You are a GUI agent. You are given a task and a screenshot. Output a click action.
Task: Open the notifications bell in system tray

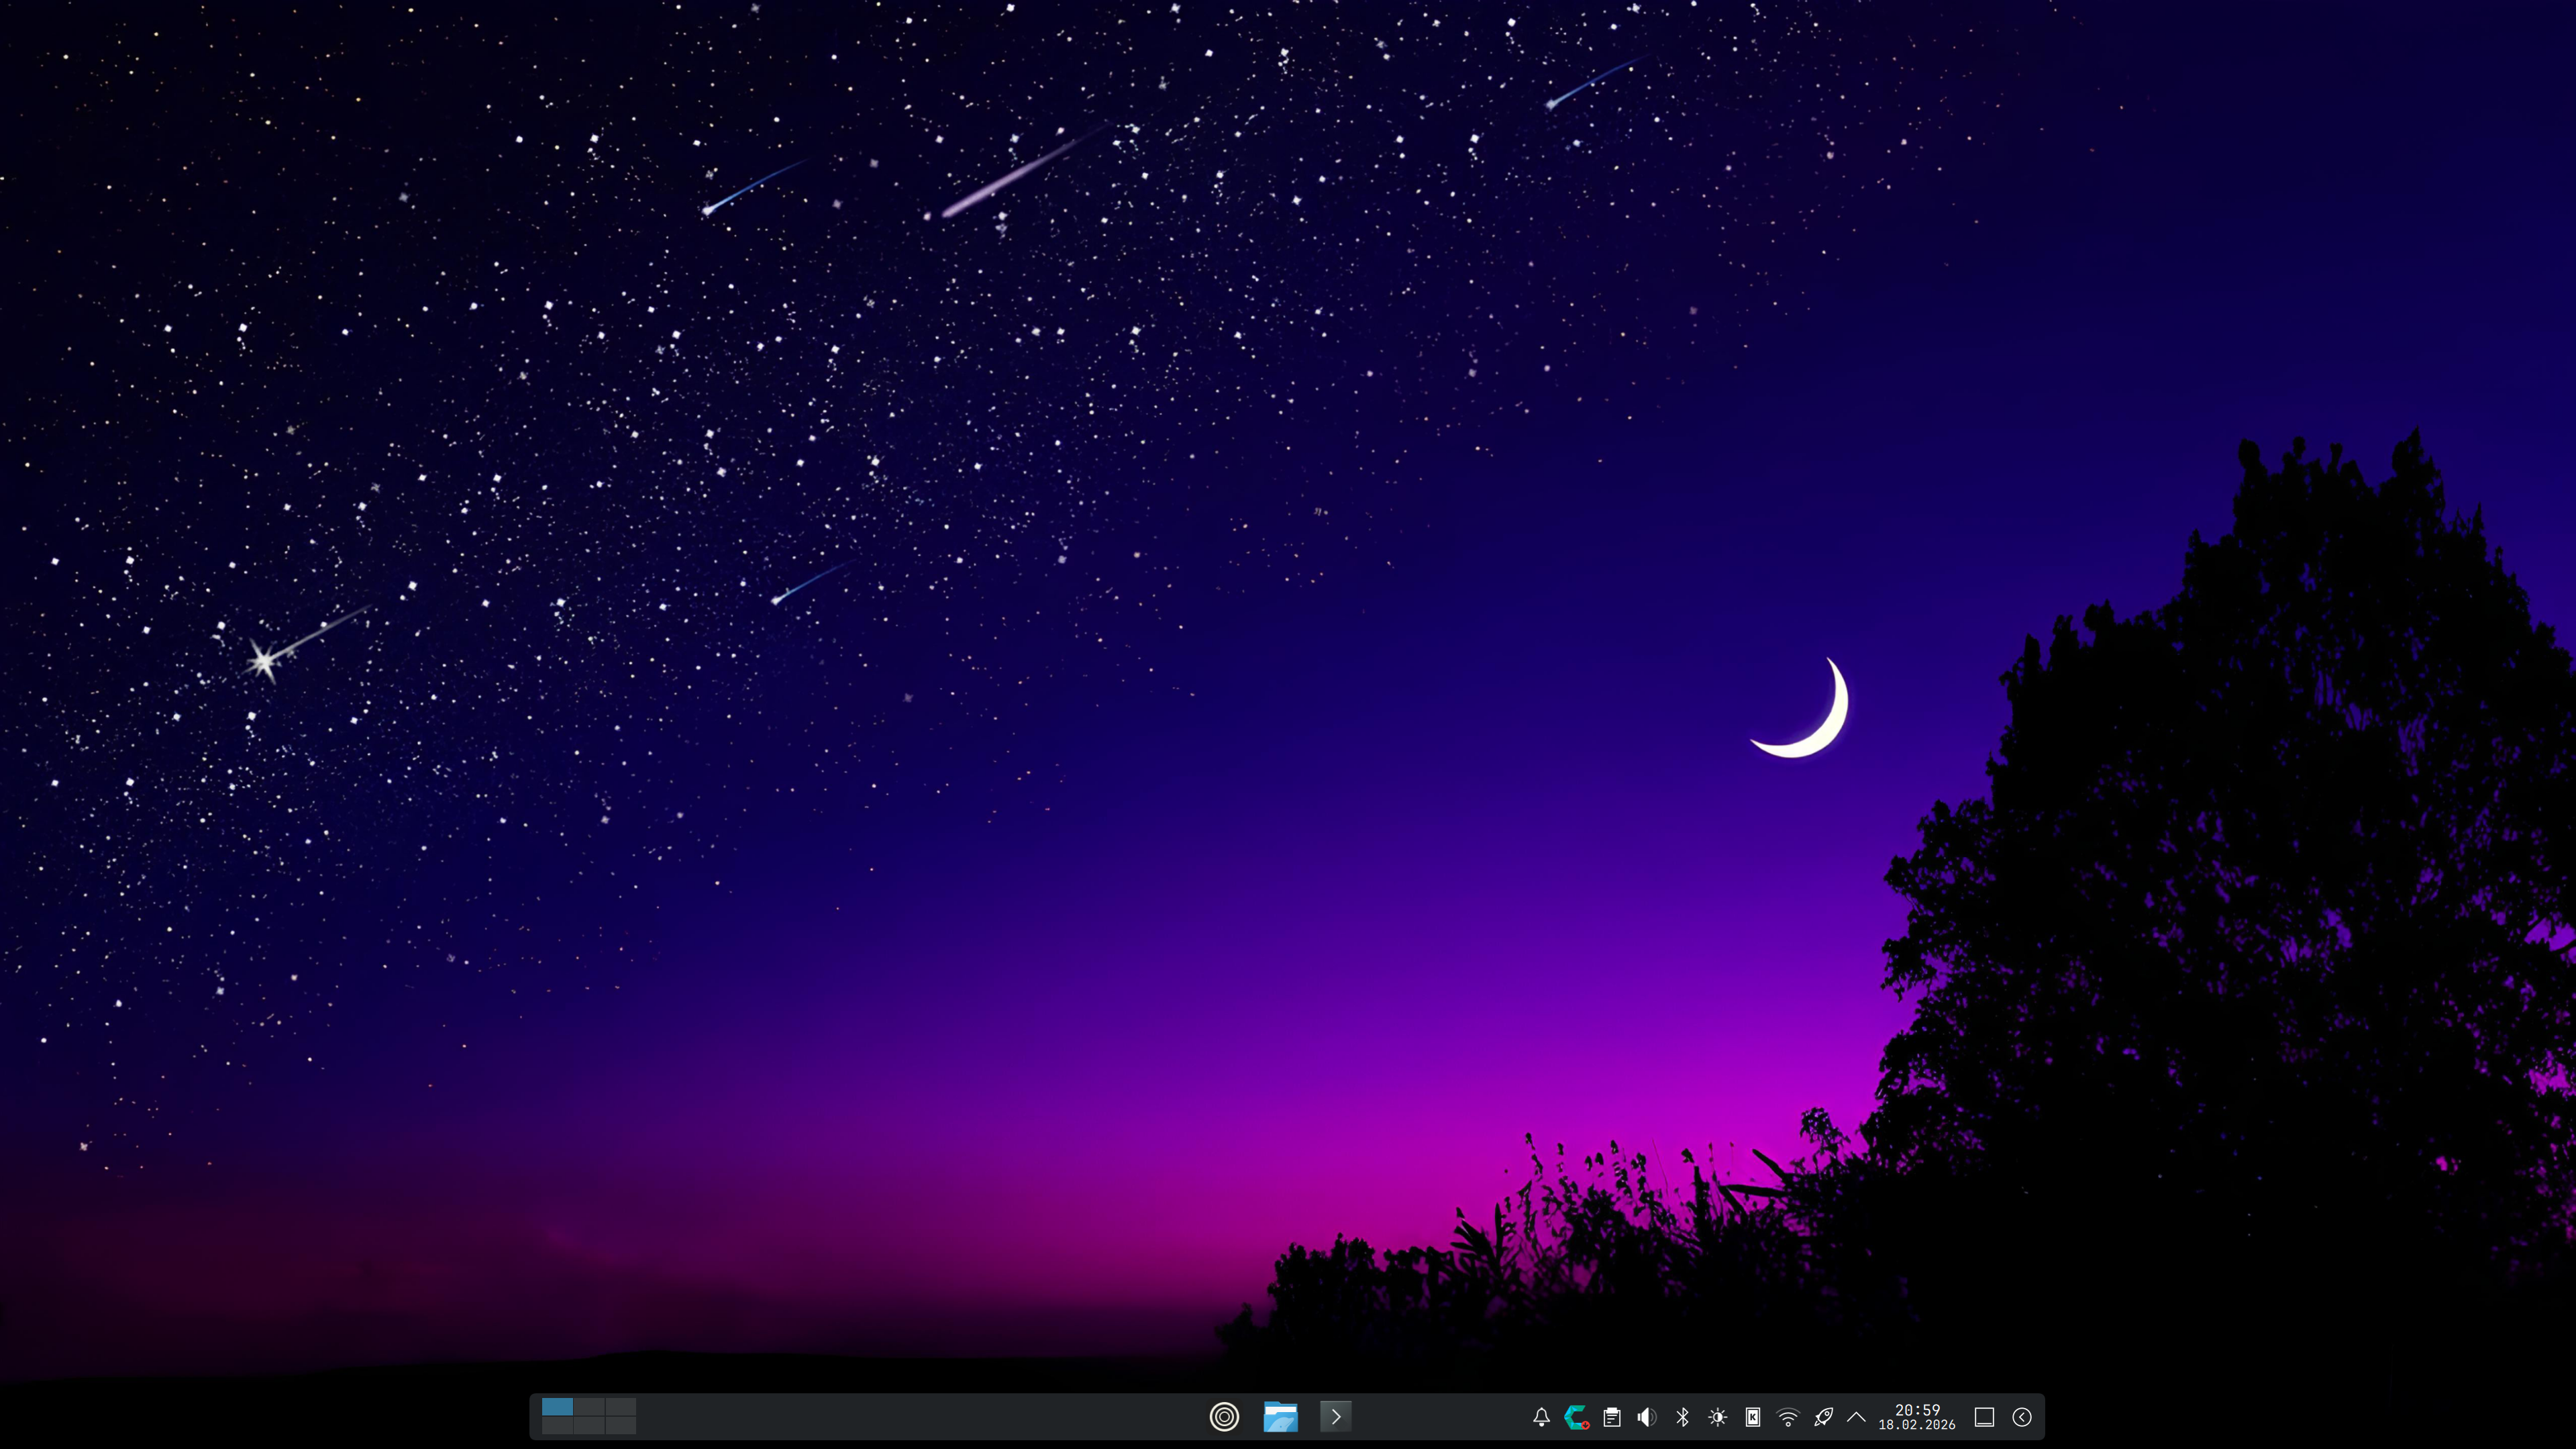pos(1541,1417)
